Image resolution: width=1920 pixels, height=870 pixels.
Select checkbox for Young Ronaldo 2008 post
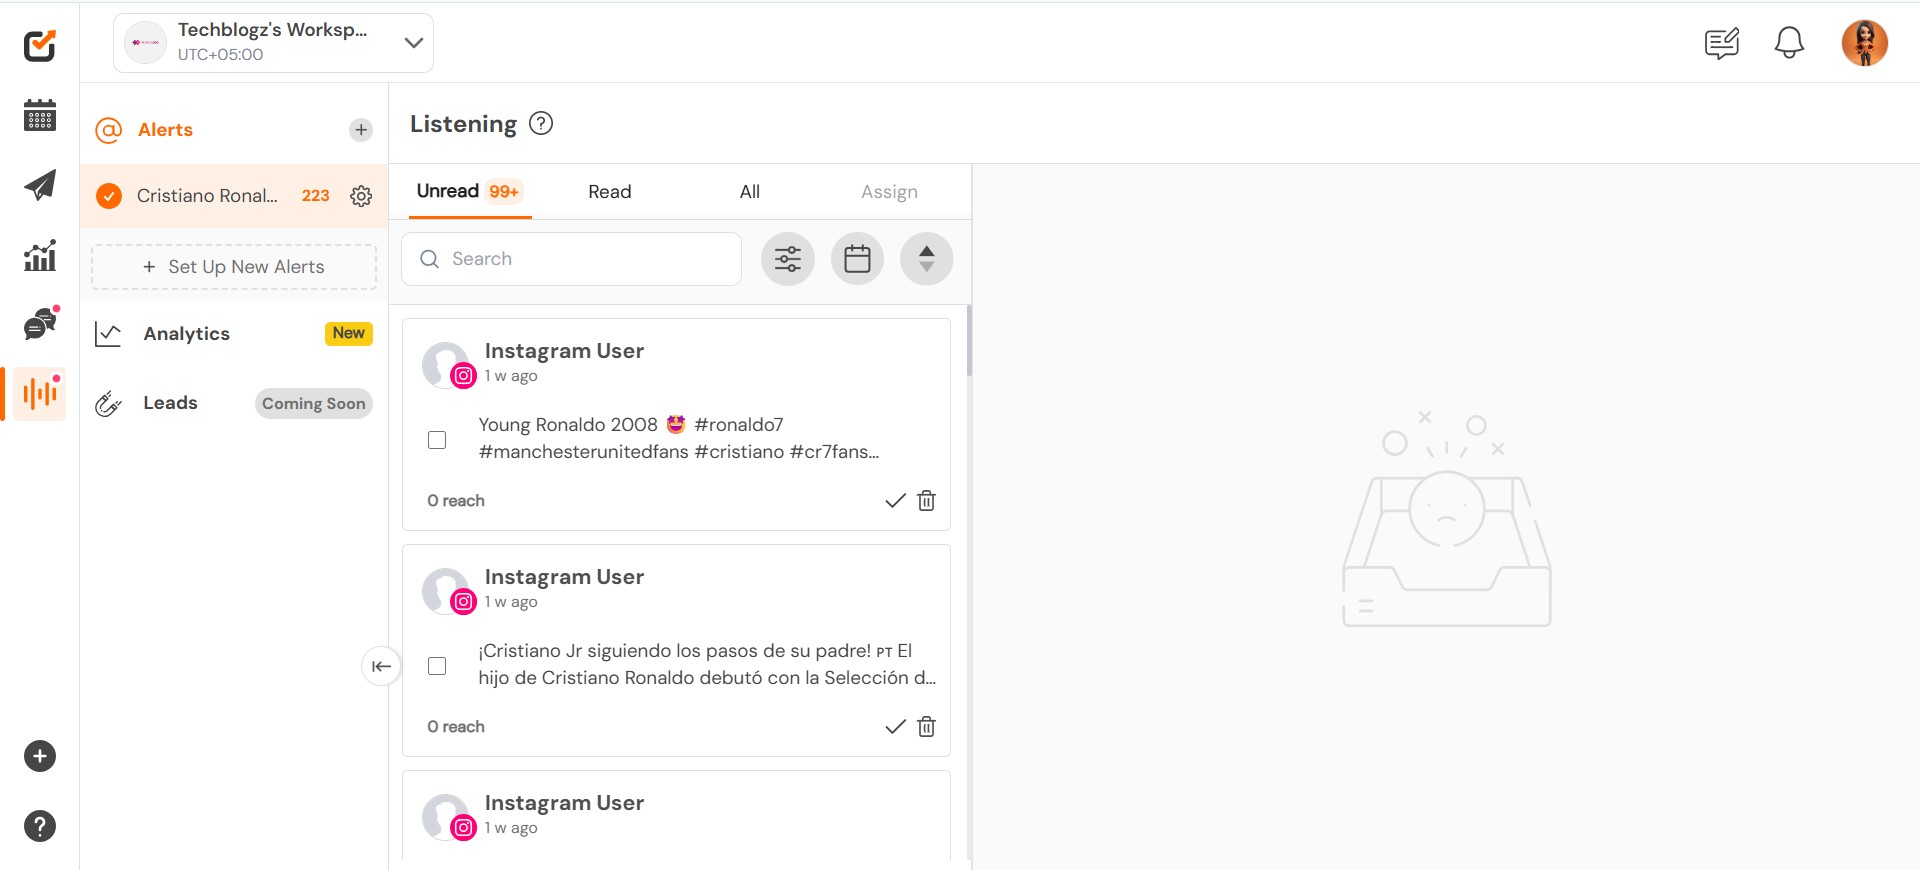437,440
